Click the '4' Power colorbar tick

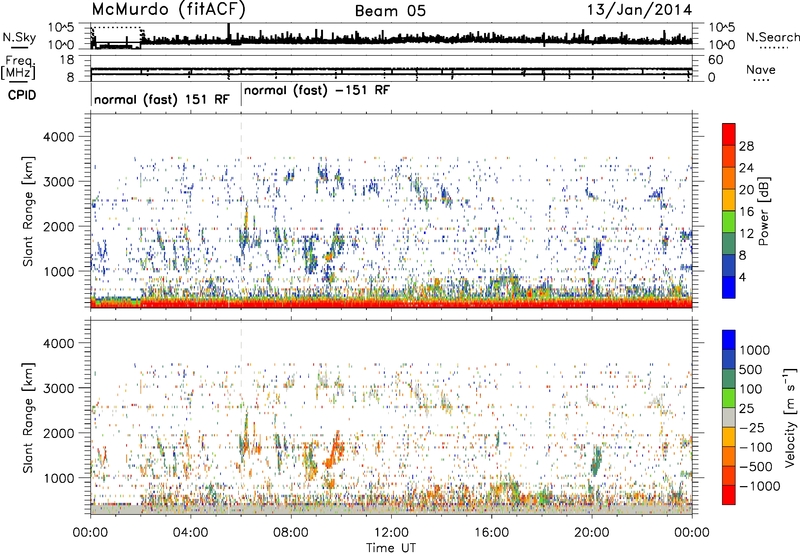pyautogui.click(x=742, y=277)
